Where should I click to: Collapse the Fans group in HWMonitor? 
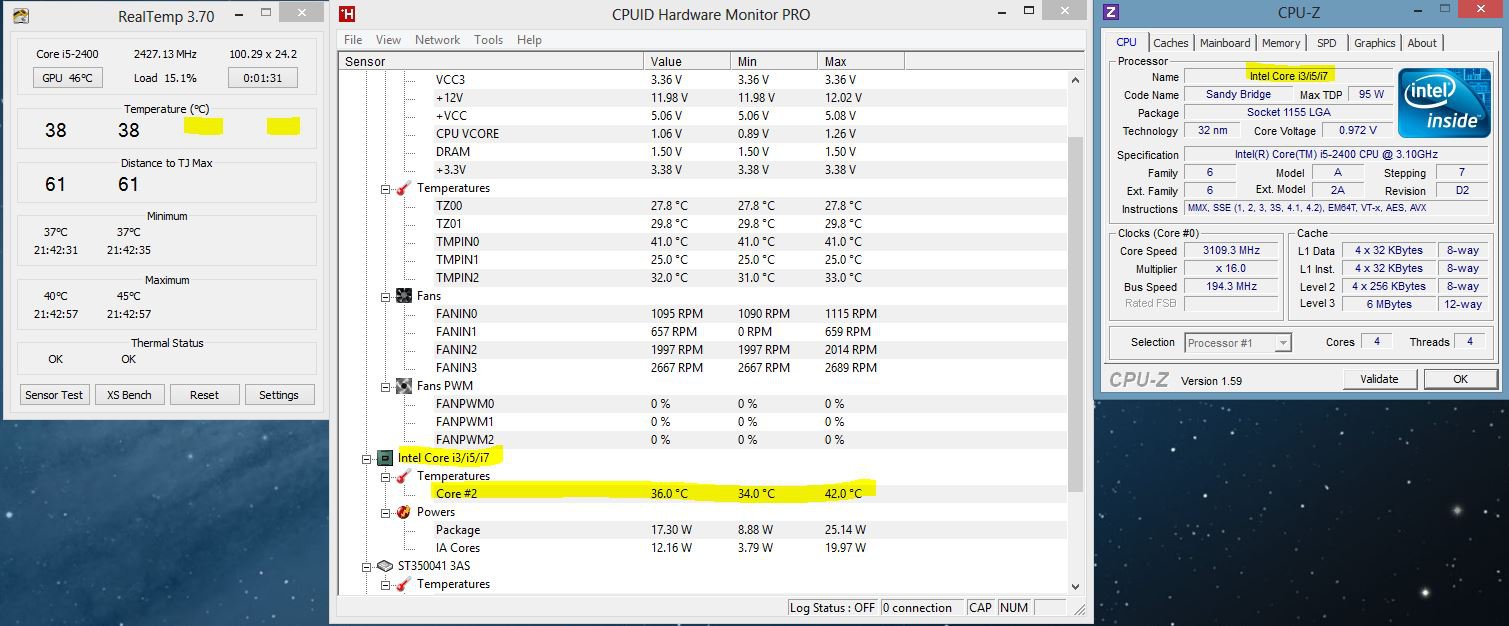point(386,296)
